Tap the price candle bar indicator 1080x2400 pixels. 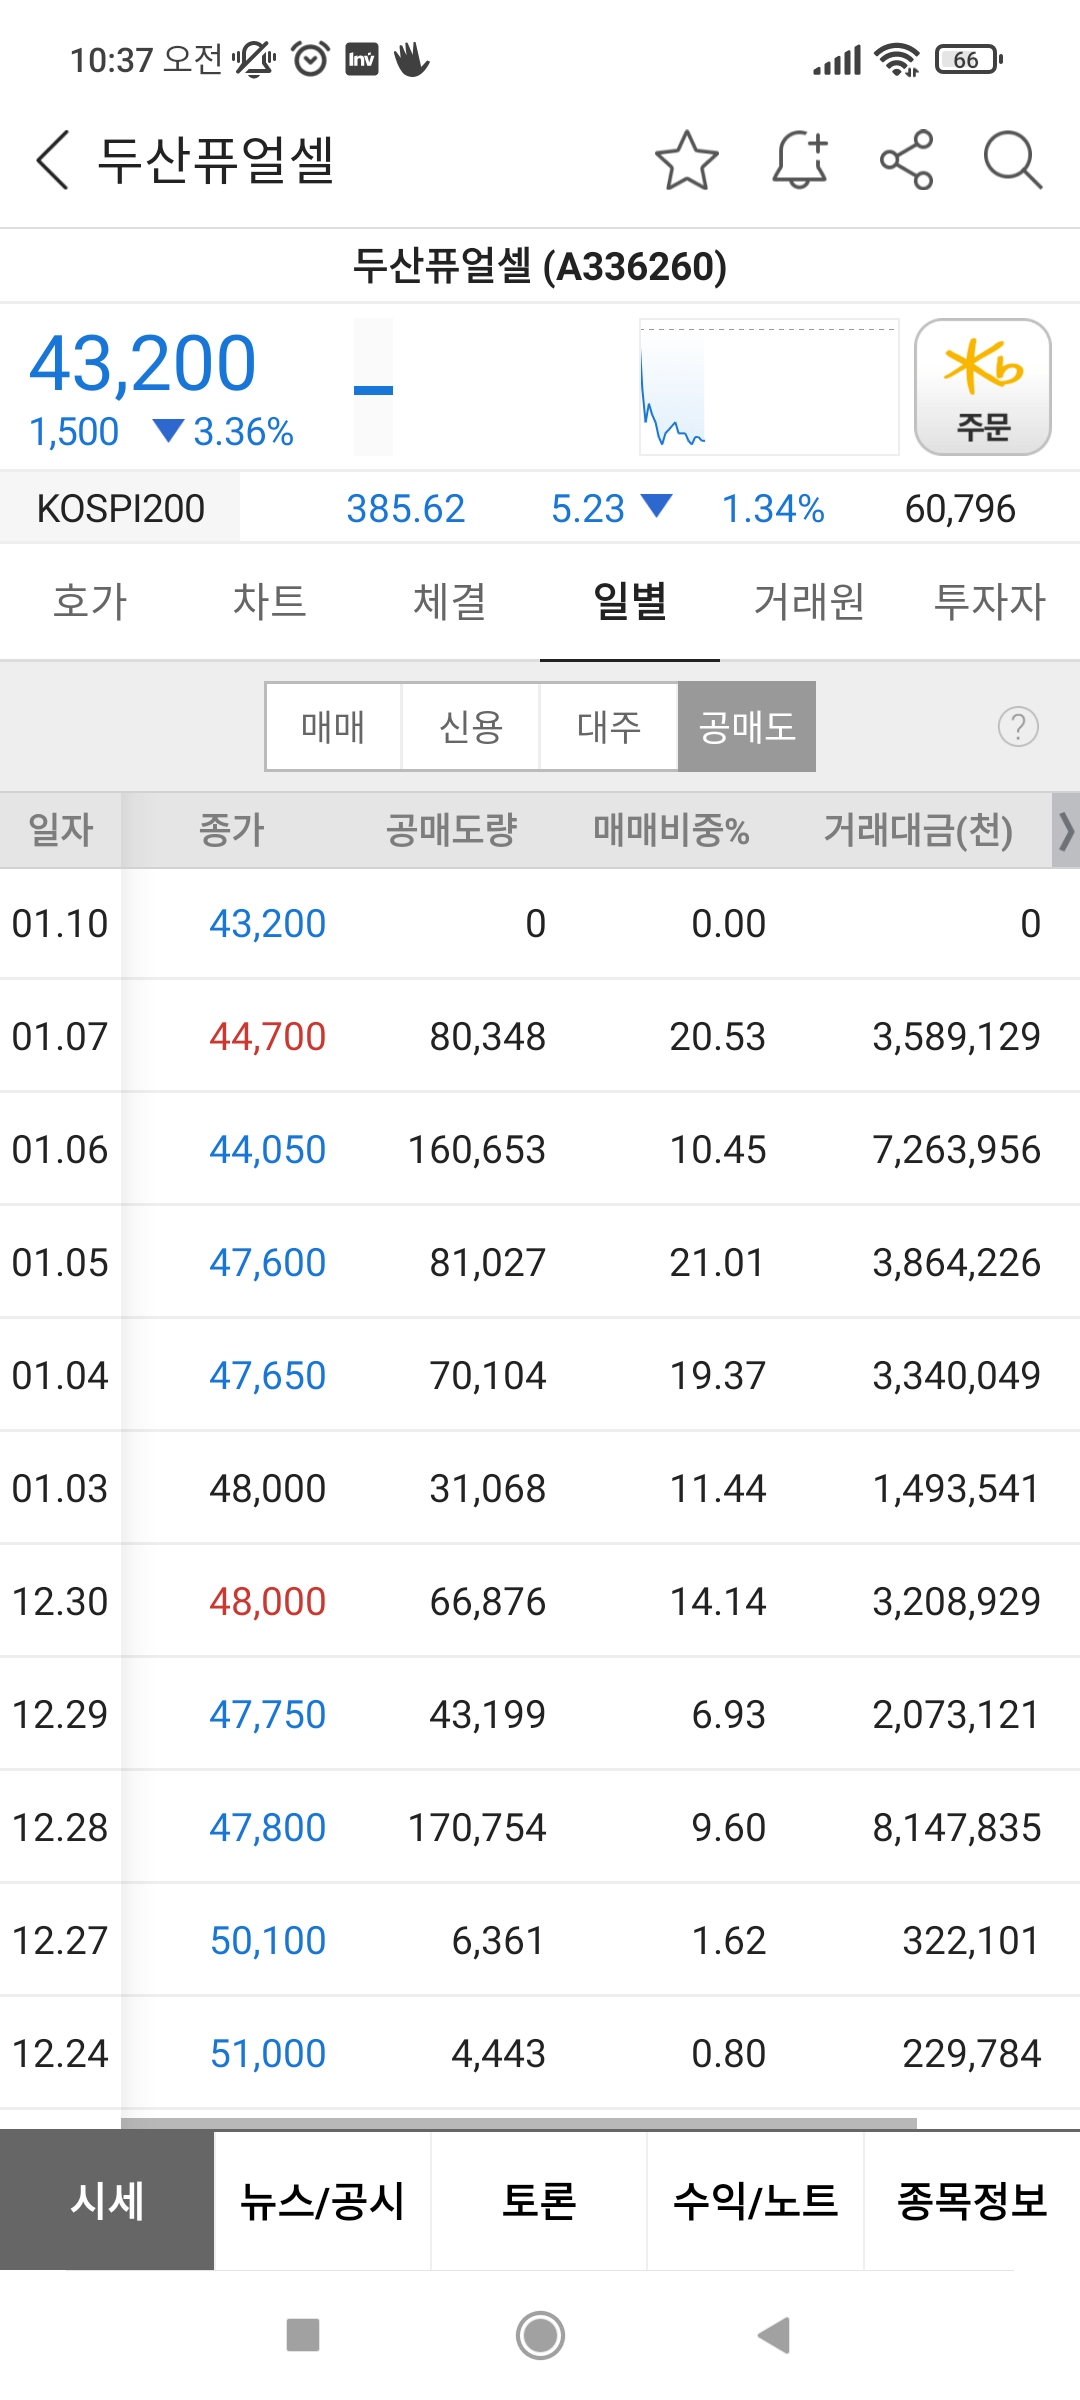click(373, 388)
